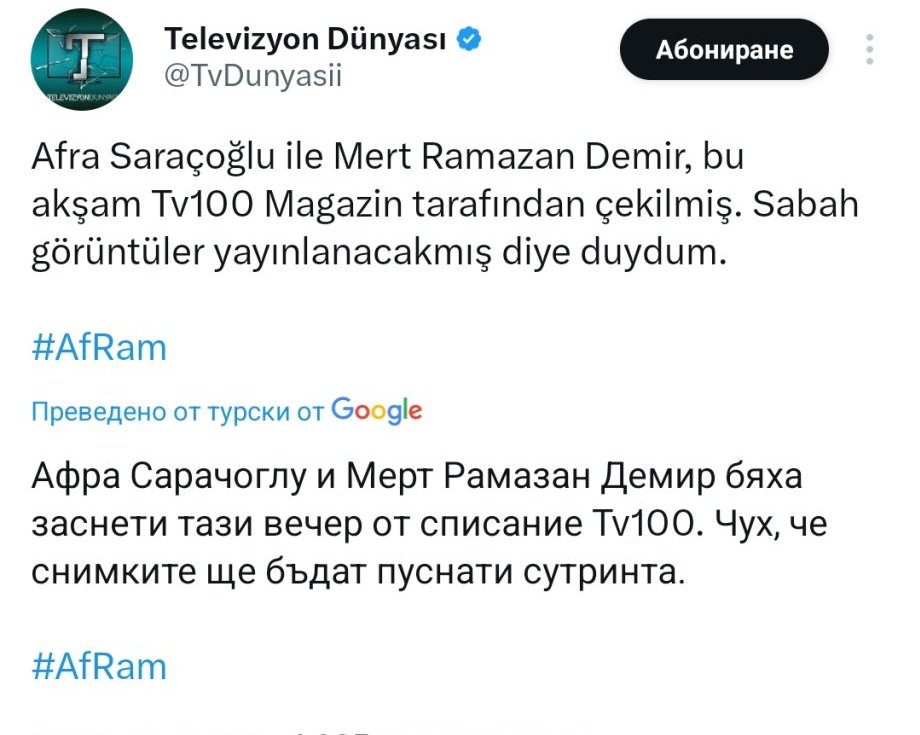This screenshot has height=735, width=920.
Task: Open the #AfRam hashtag under Bulgarian translation
Action: tap(99, 667)
